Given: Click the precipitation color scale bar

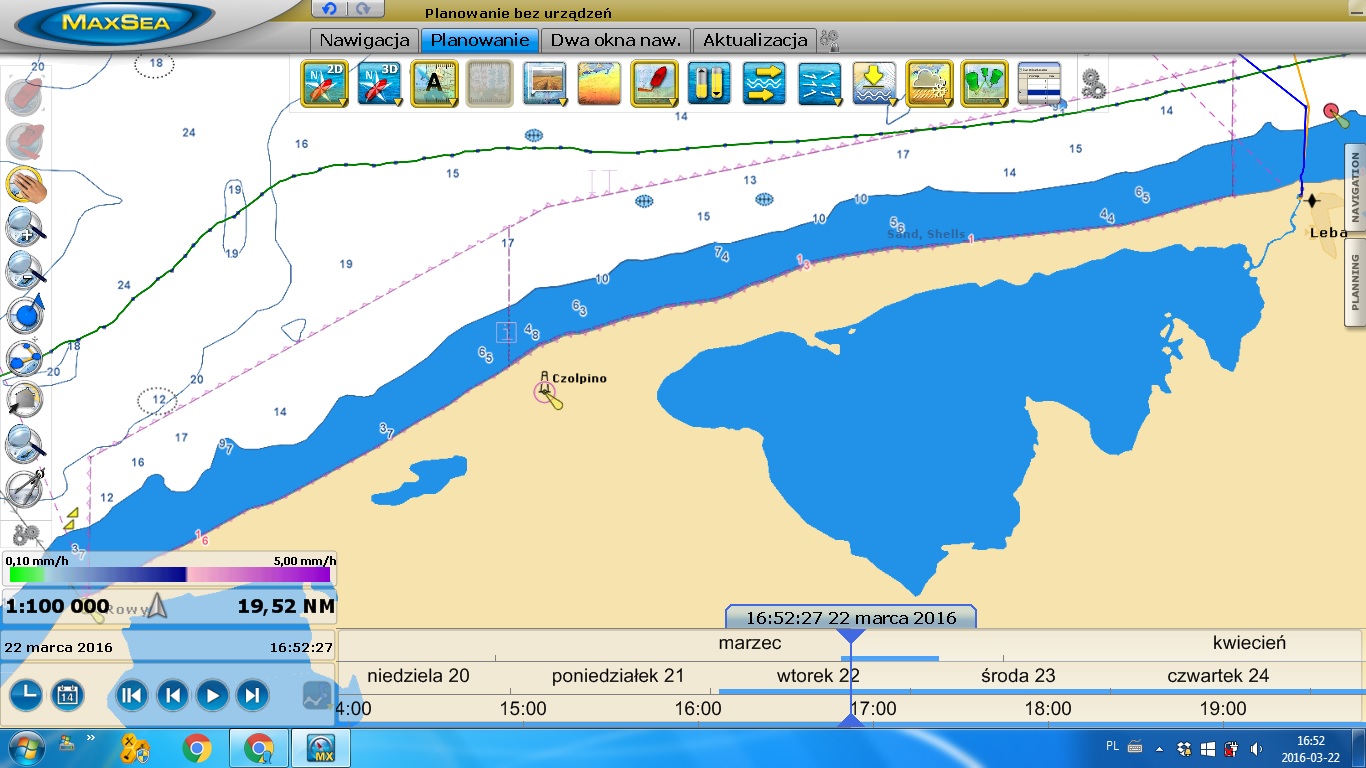Looking at the screenshot, I should tap(169, 575).
